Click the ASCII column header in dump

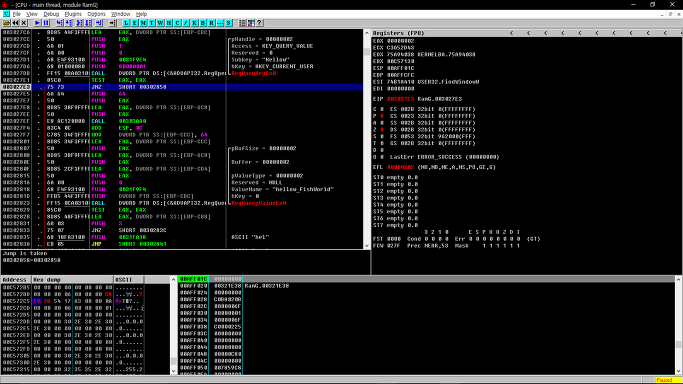pos(129,280)
